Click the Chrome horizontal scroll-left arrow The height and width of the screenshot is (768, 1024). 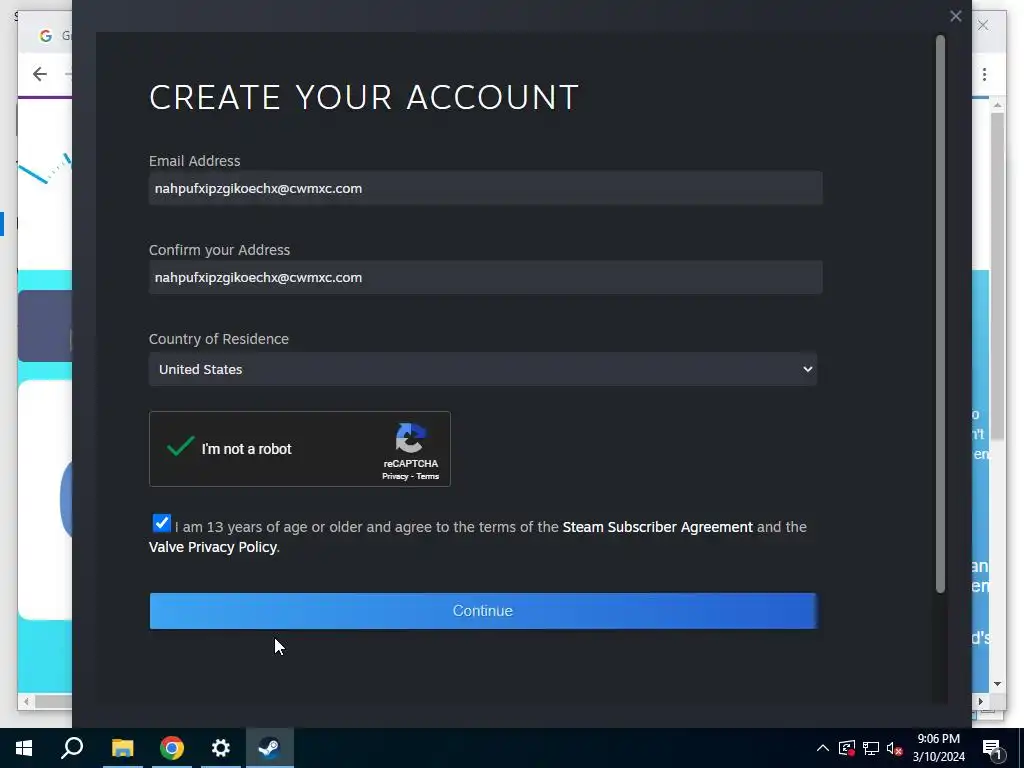click(x=26, y=701)
